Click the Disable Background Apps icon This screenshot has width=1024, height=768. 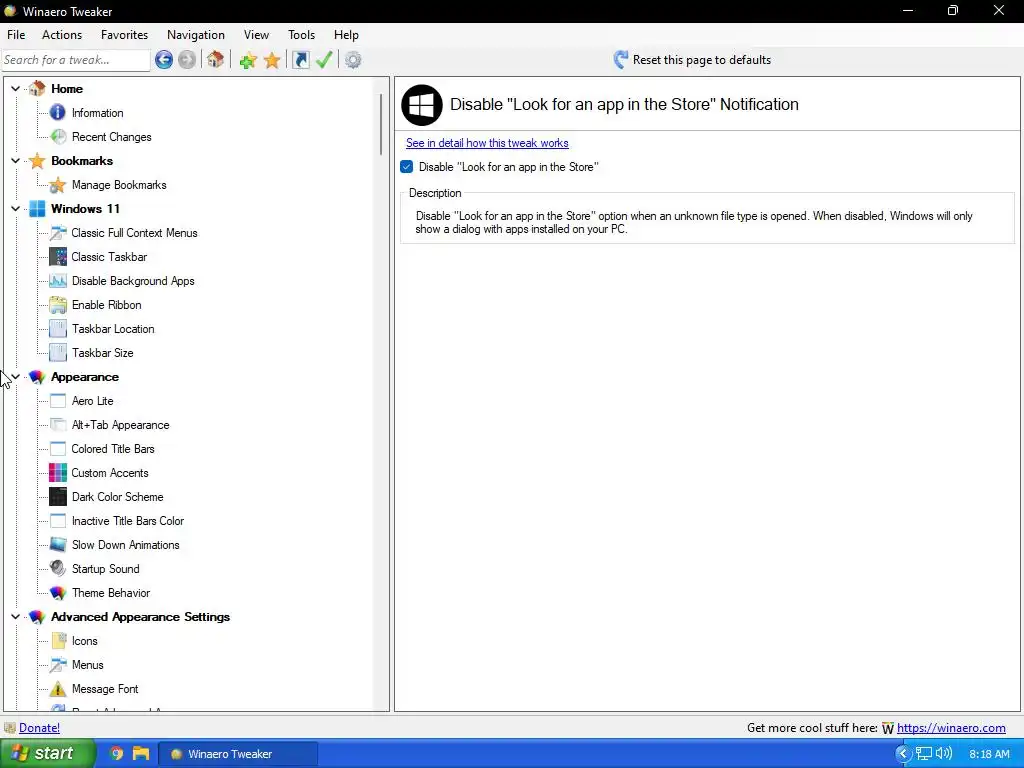(x=57, y=281)
